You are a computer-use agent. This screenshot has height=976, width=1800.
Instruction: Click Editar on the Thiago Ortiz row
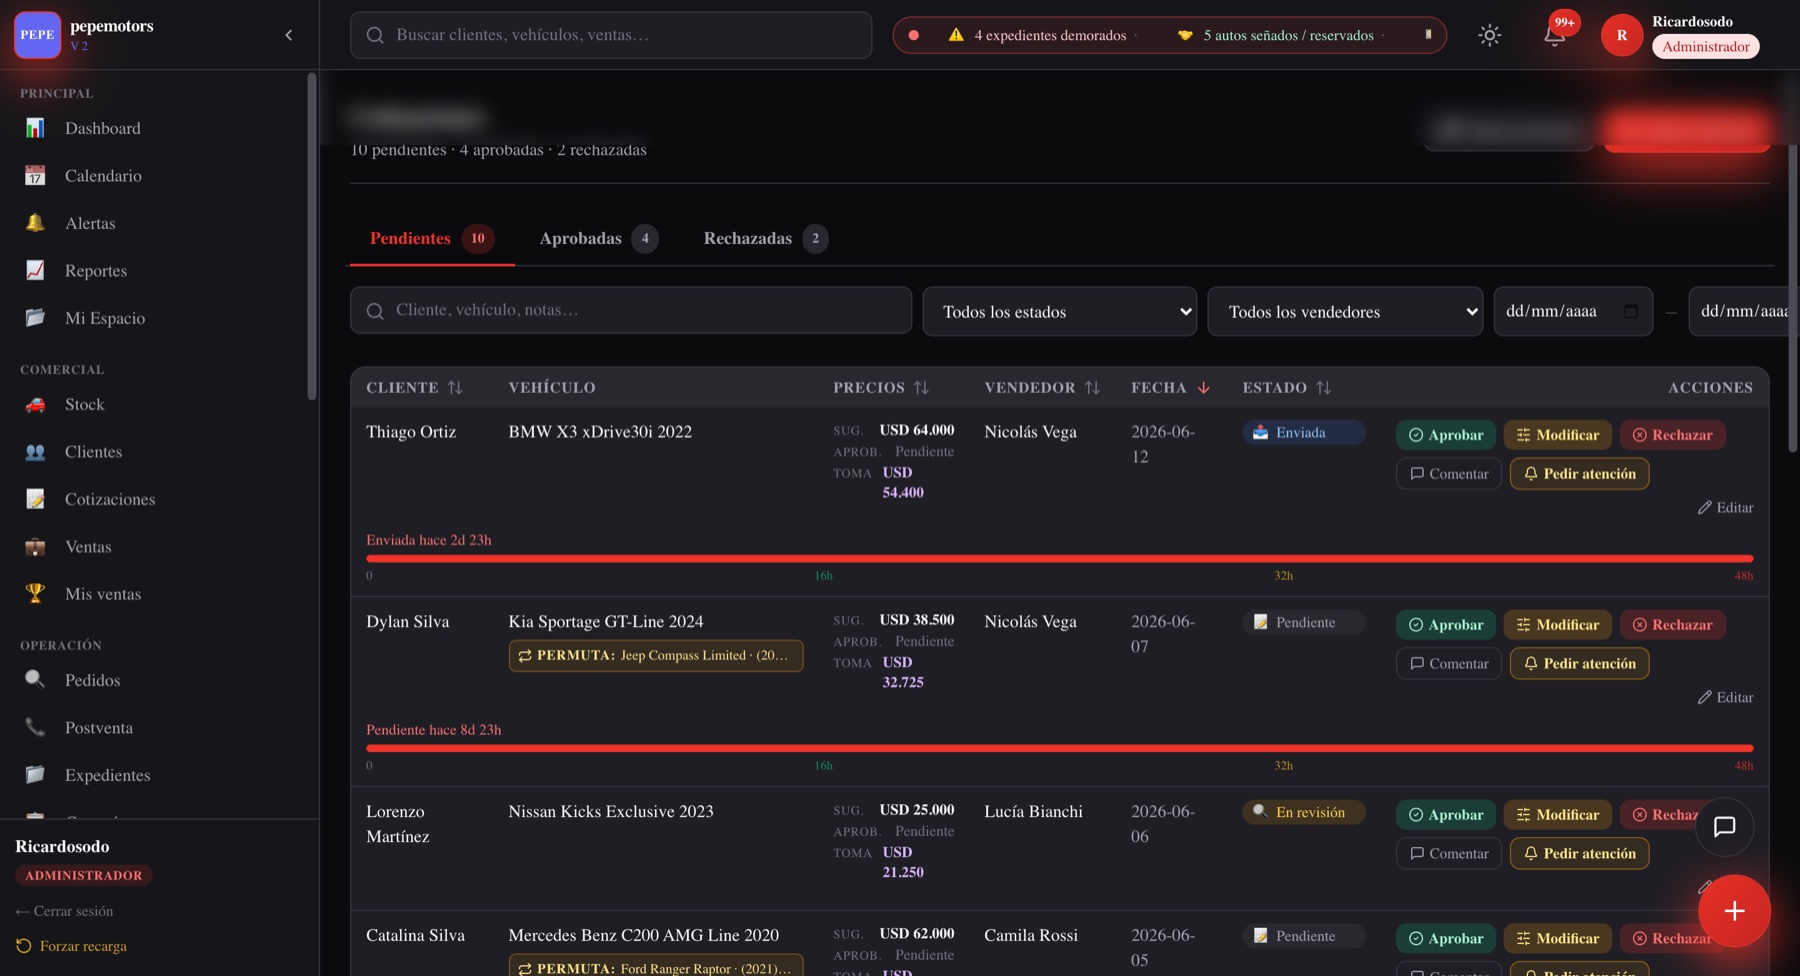tap(1725, 508)
